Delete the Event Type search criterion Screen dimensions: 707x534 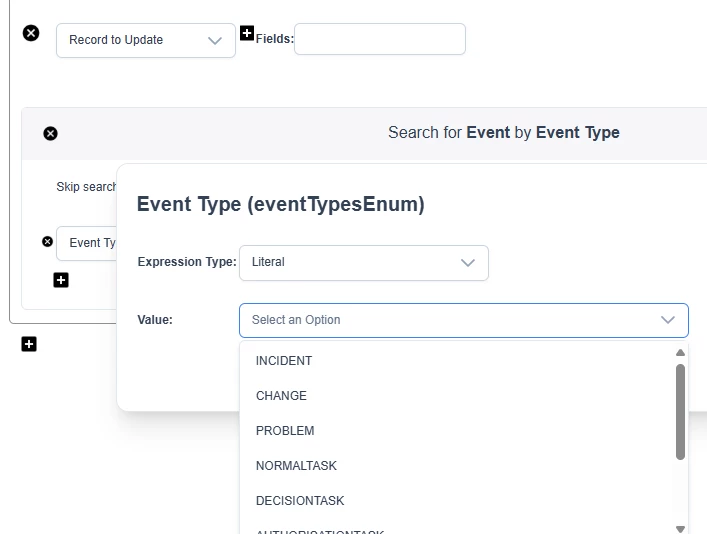pyautogui.click(x=47, y=241)
